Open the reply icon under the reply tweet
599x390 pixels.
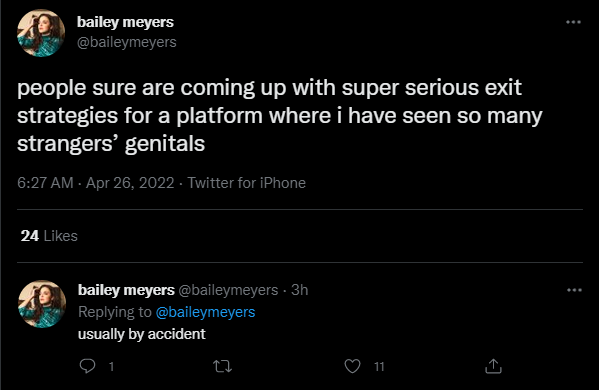tap(87, 366)
